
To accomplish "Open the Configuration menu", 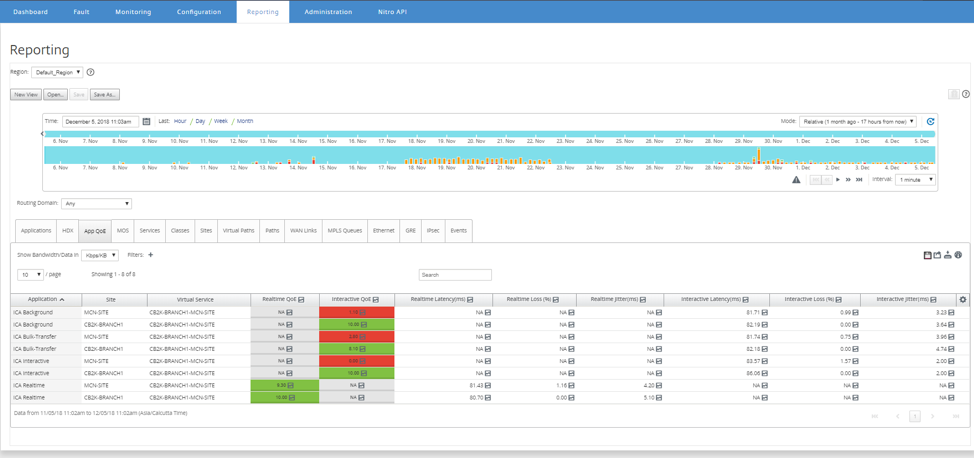I will (x=199, y=12).
